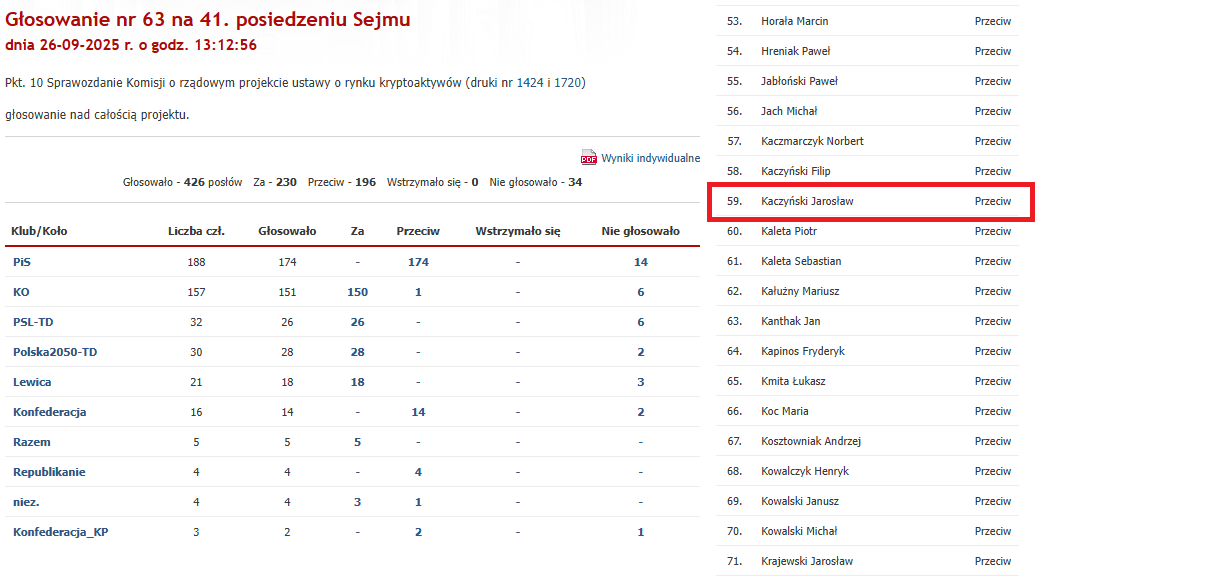Click the Nie głosowało column header
Image resolution: width=1210 pixels, height=584 pixels.
tap(640, 231)
